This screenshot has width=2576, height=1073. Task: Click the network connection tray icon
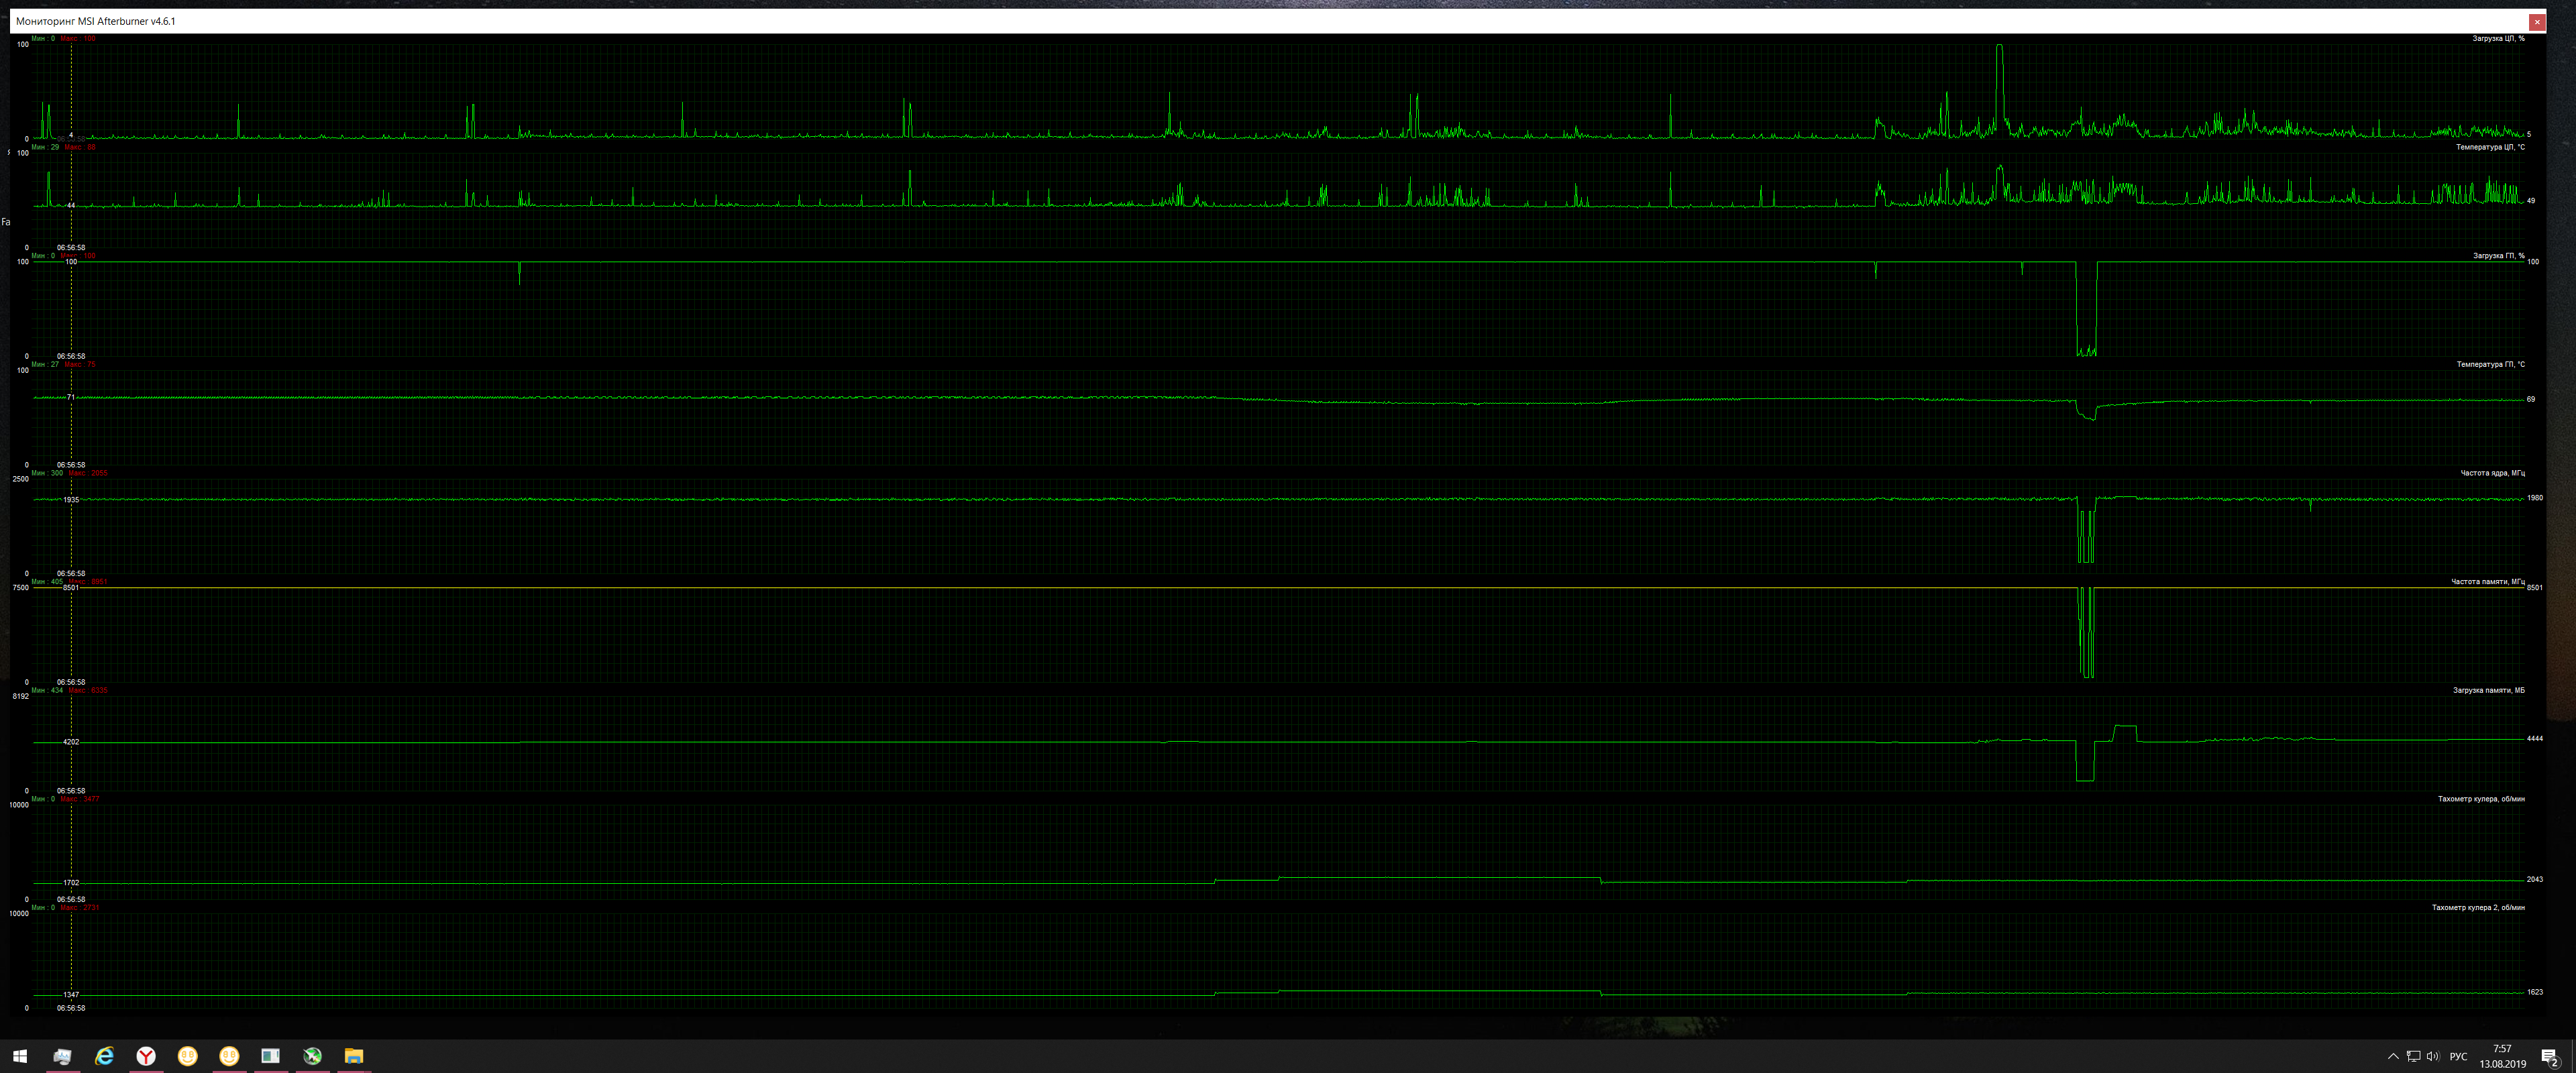[2413, 1056]
